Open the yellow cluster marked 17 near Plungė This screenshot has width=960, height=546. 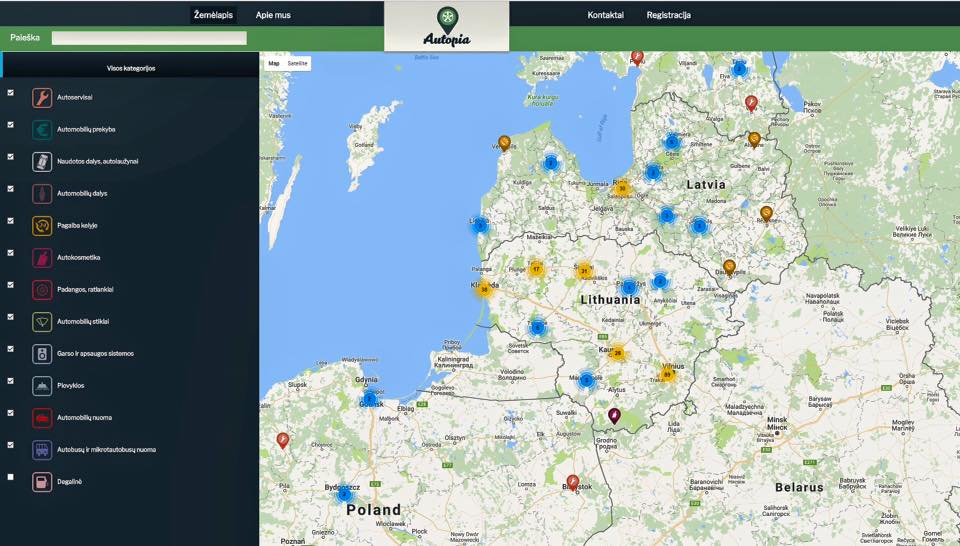point(536,269)
